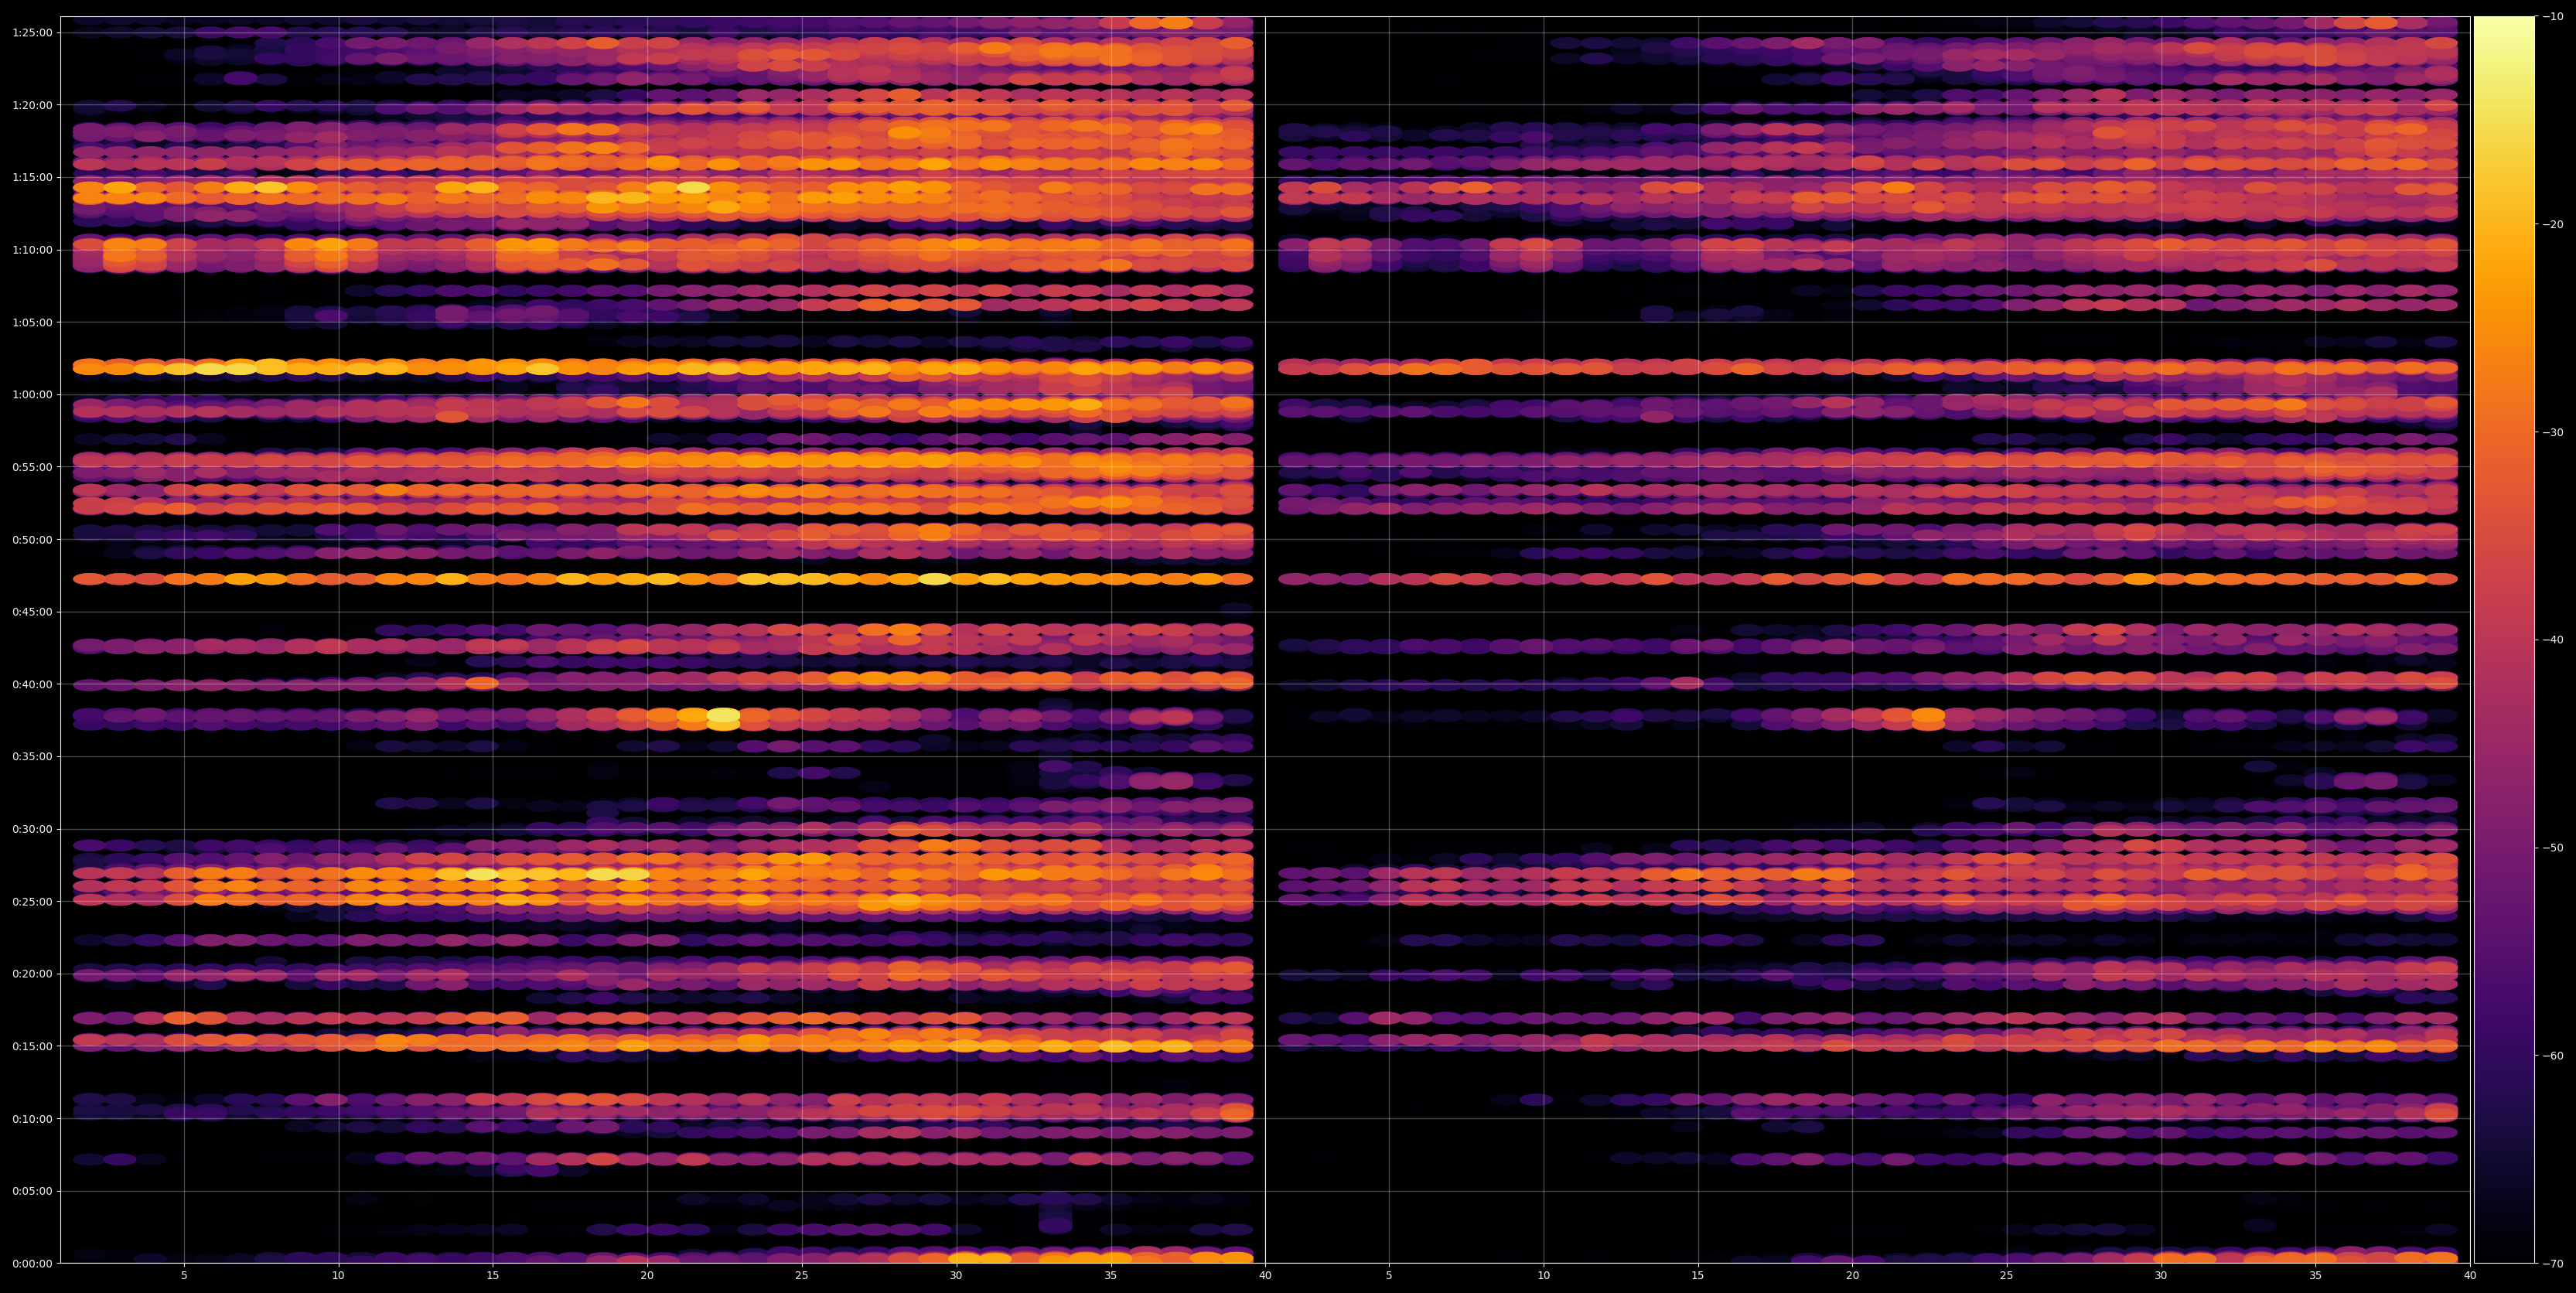The image size is (2576, 1293).
Task: Select the 0:35:00 y-axis label
Action: click(x=33, y=756)
